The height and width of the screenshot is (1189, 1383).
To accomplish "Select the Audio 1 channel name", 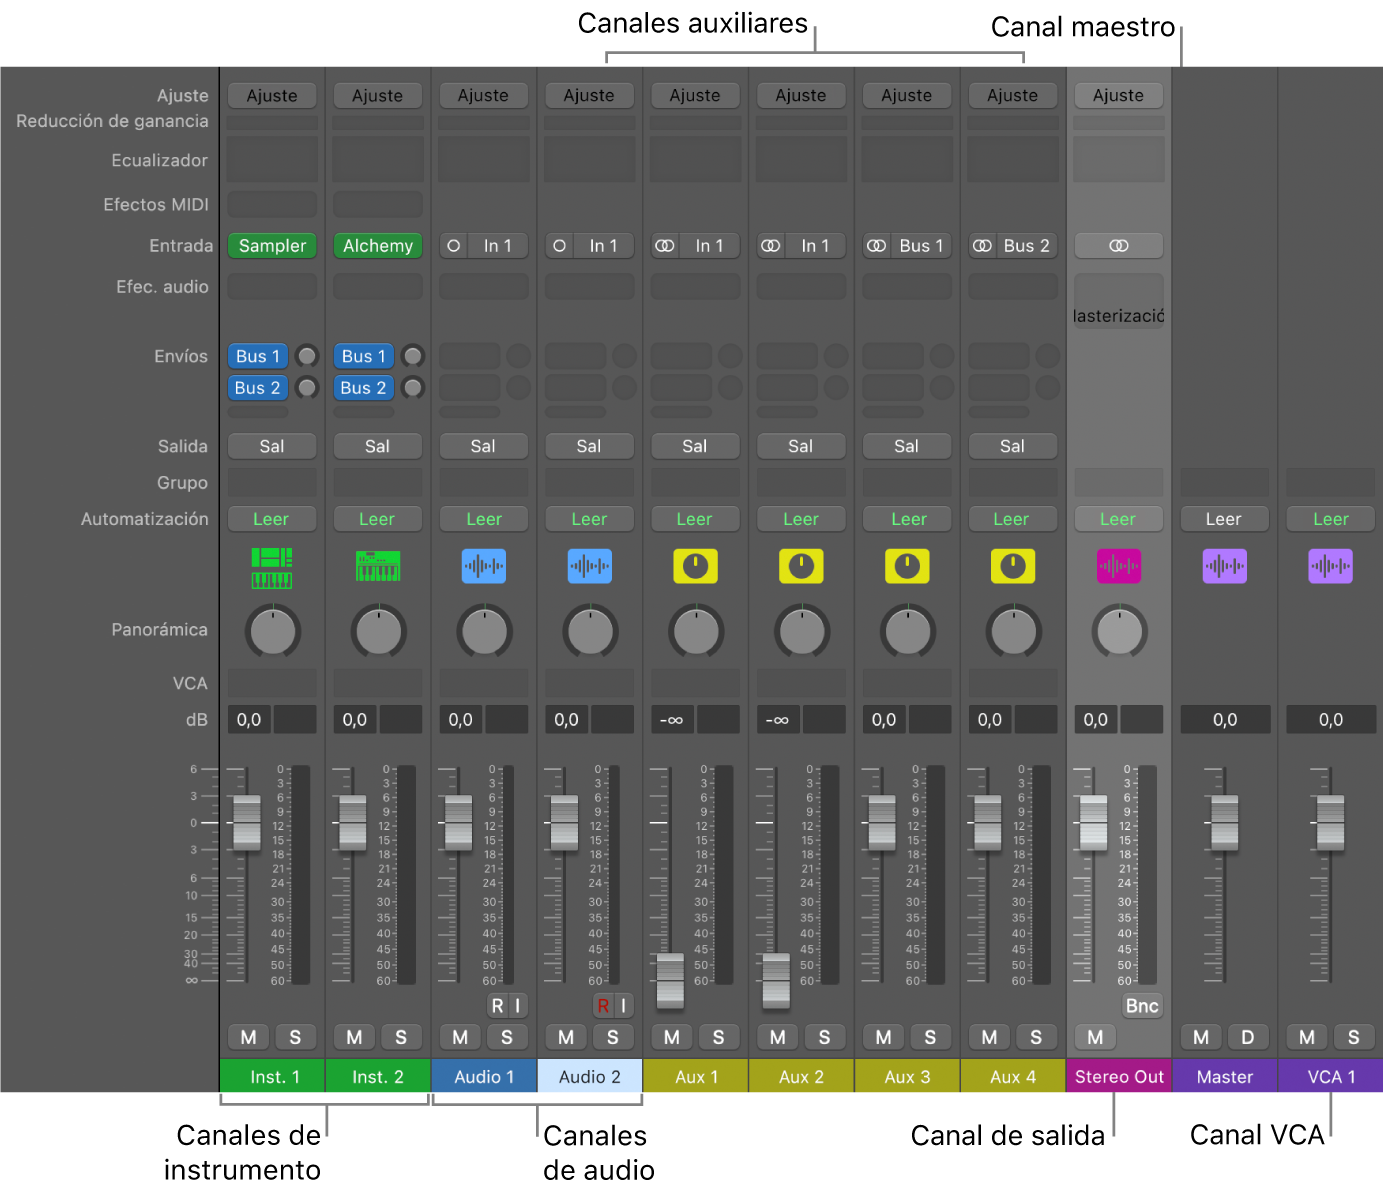I will (484, 1077).
